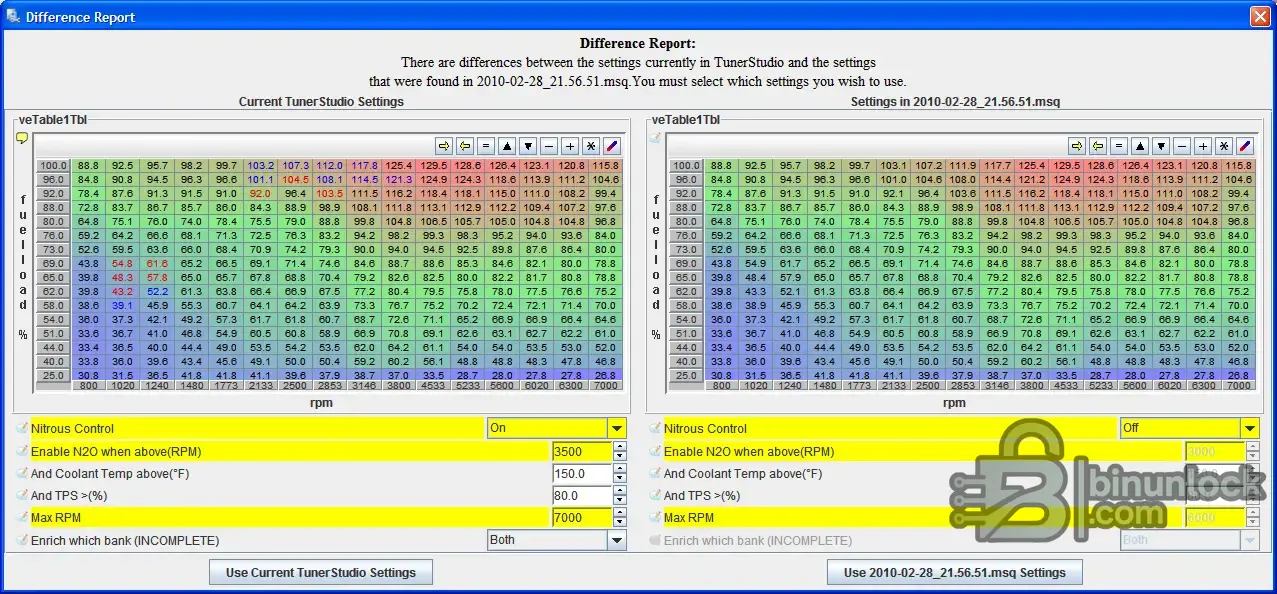Decrement current Enable N2O RPM spinner down arrow
This screenshot has height=594, width=1277.
(x=620, y=456)
